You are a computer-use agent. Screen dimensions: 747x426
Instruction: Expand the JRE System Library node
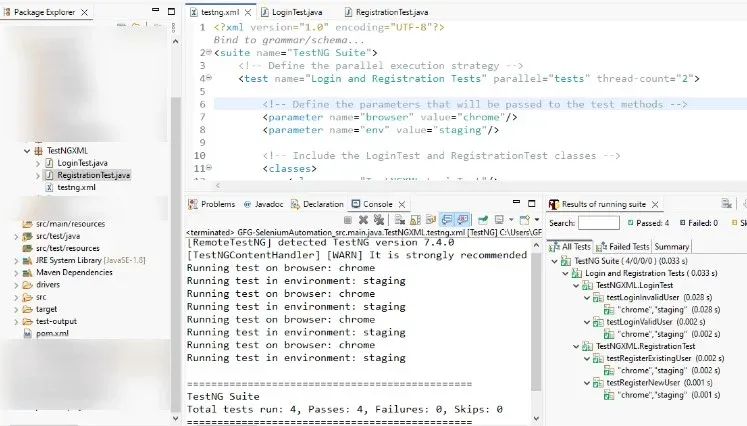16,261
